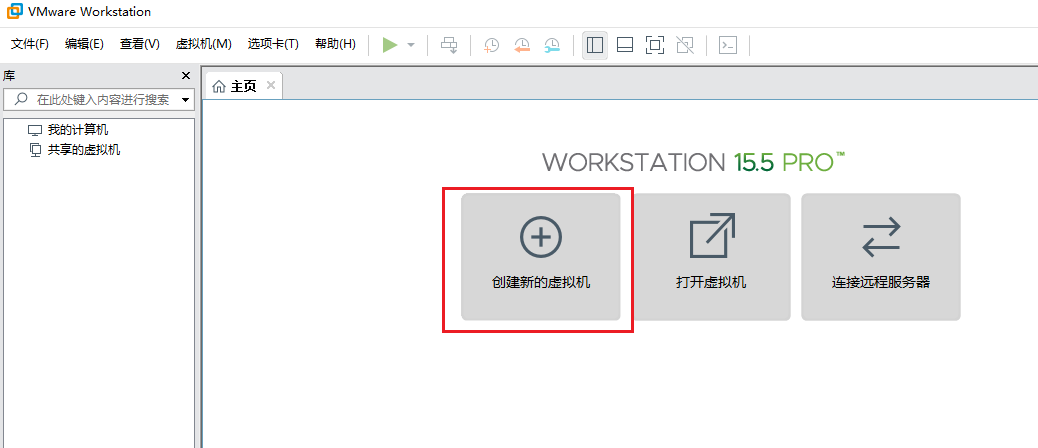Click 打开虚拟机 button
1038x448 pixels.
(x=711, y=257)
